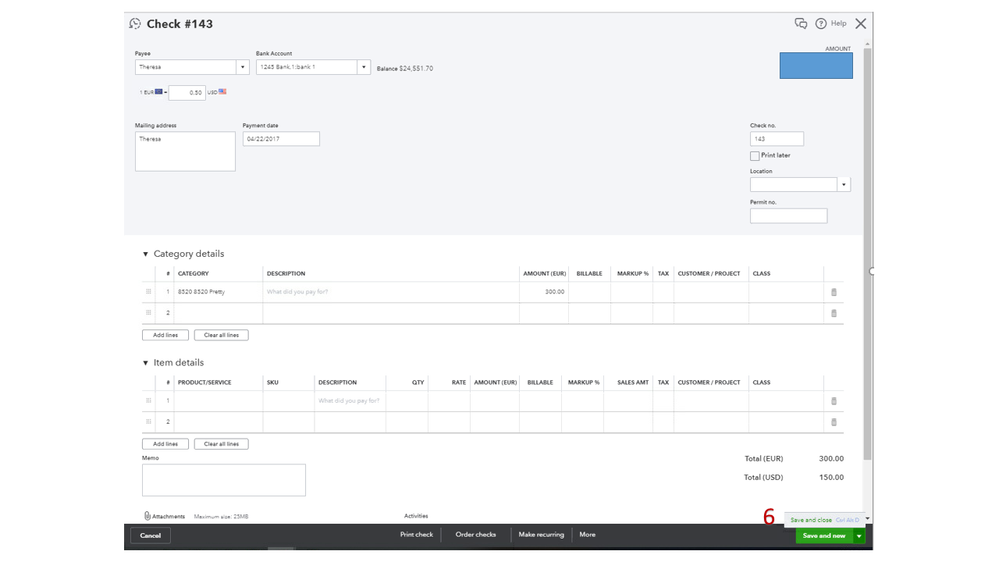Click the Help question mark icon

pos(821,24)
